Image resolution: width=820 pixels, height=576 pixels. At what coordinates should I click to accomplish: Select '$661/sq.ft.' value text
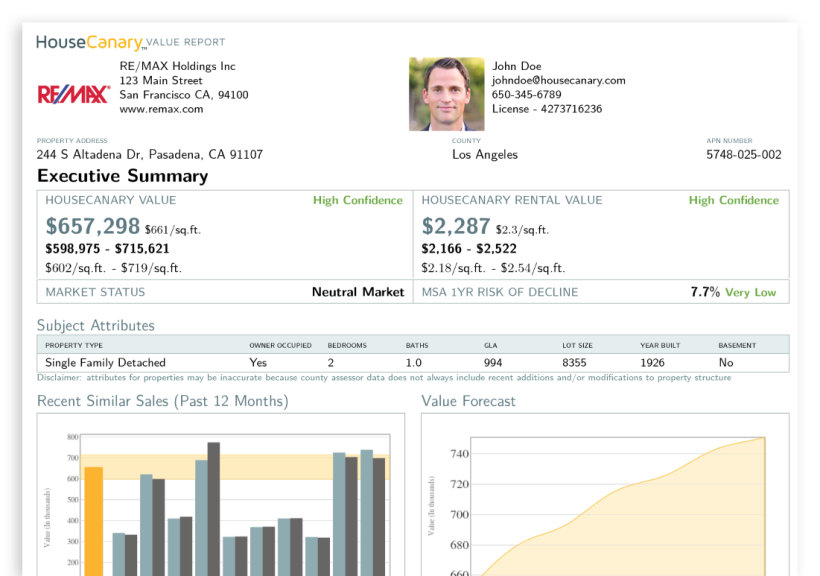[173, 230]
